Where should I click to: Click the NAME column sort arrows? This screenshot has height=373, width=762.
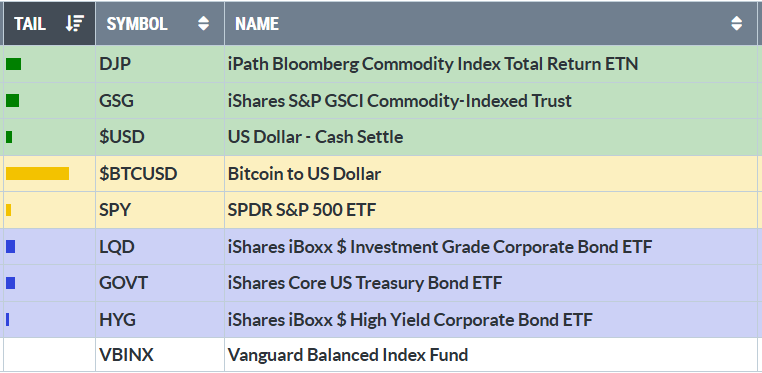(737, 23)
